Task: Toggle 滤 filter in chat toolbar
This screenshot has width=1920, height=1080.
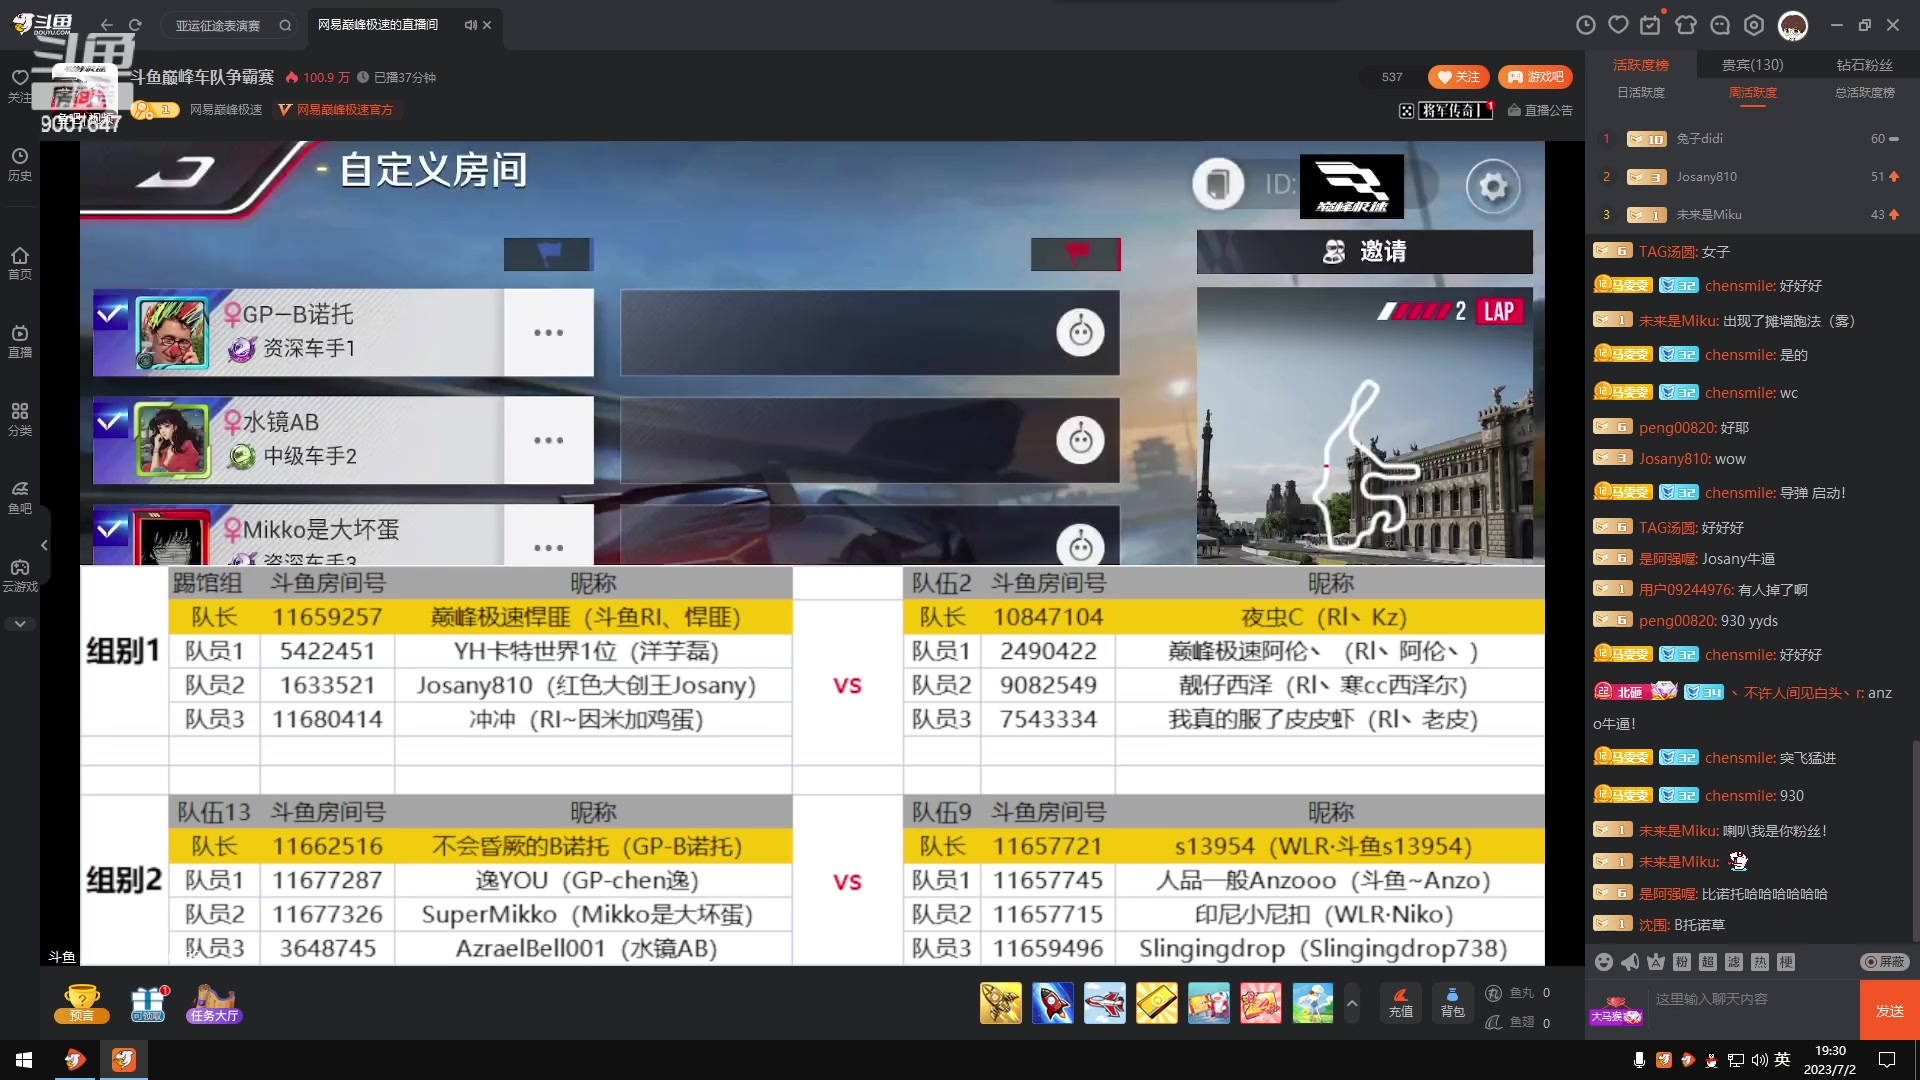Action: click(1734, 961)
